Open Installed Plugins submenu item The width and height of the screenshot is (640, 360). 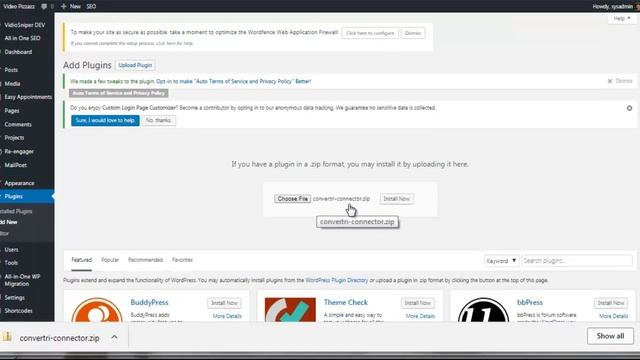pyautogui.click(x=16, y=211)
